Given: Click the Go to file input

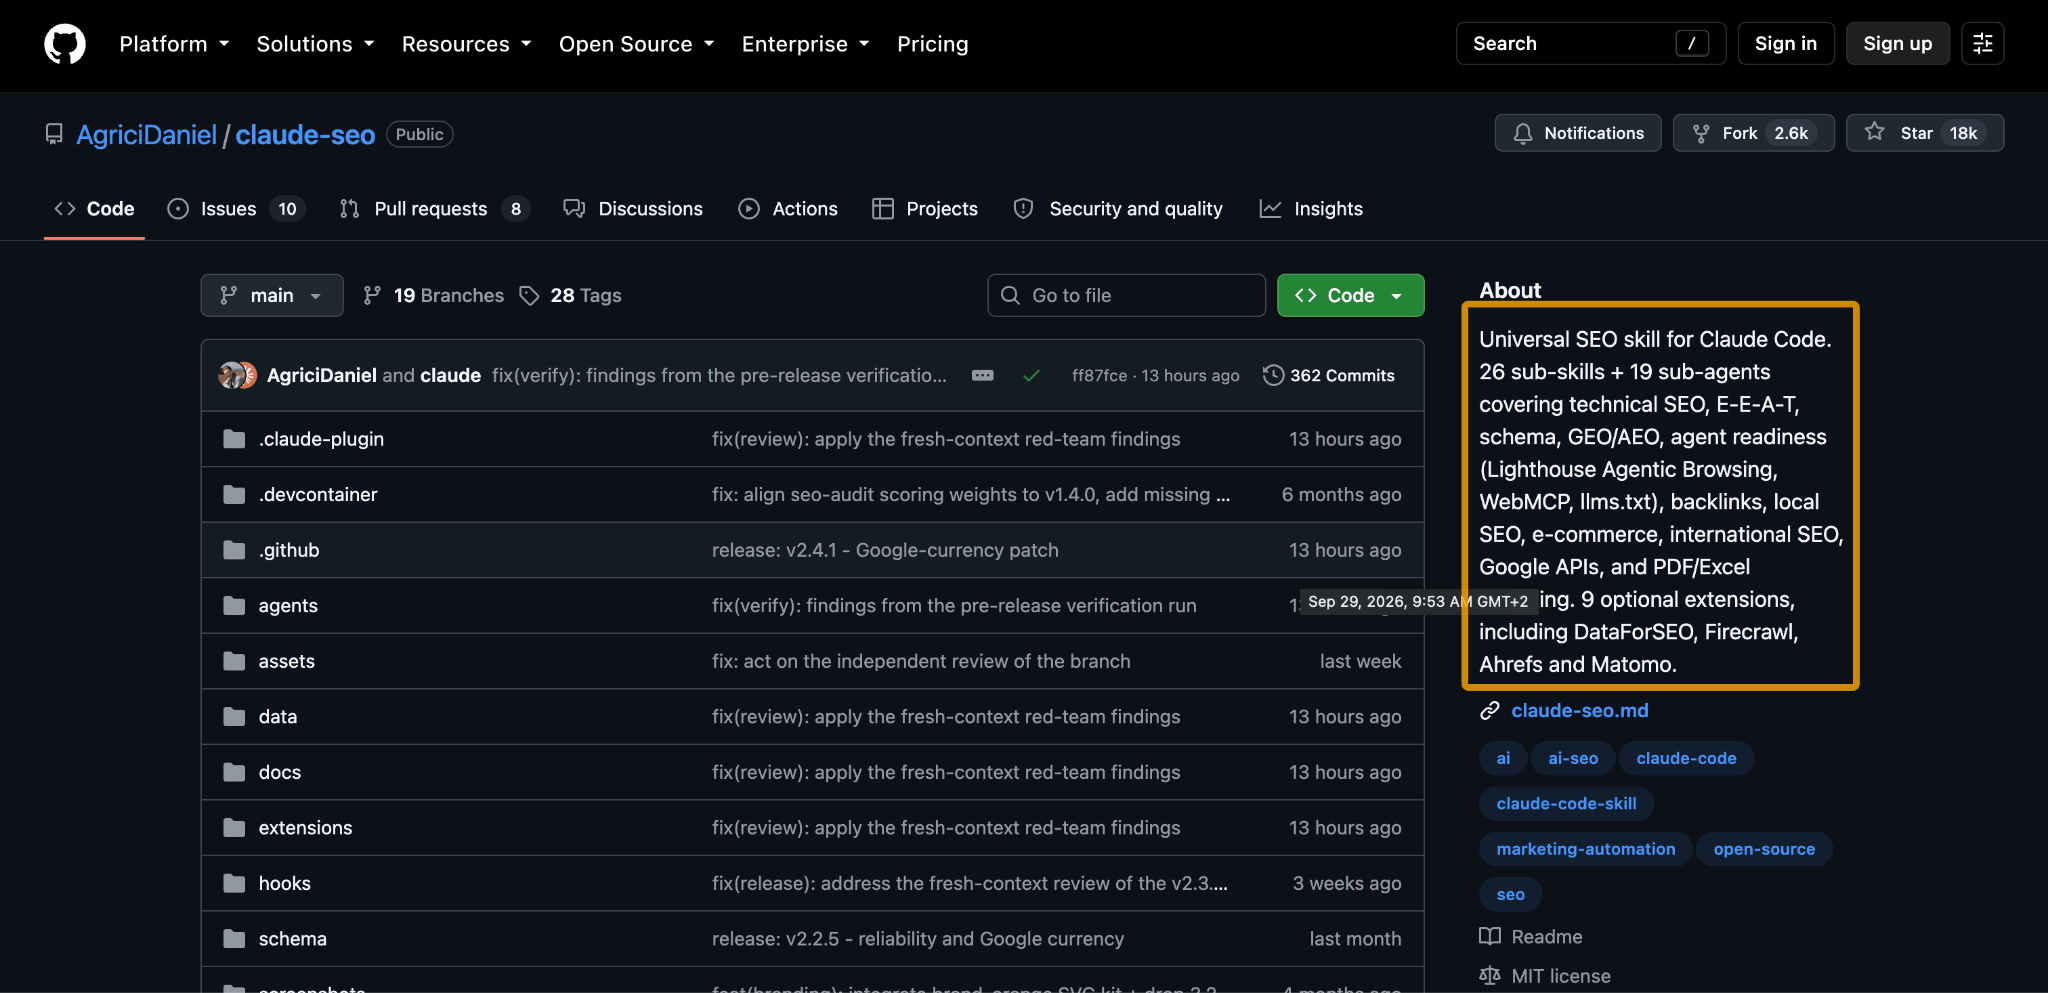Looking at the screenshot, I should [1127, 296].
